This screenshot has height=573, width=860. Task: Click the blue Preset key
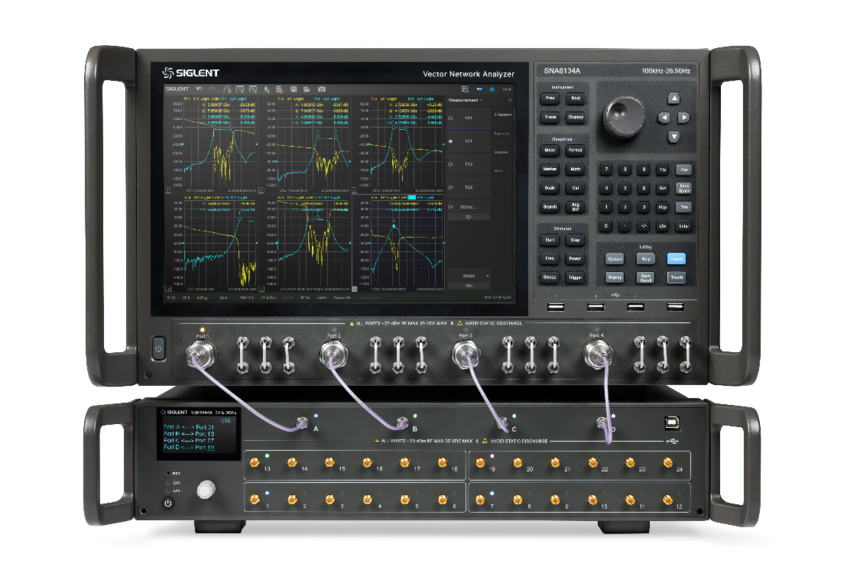pyautogui.click(x=676, y=259)
